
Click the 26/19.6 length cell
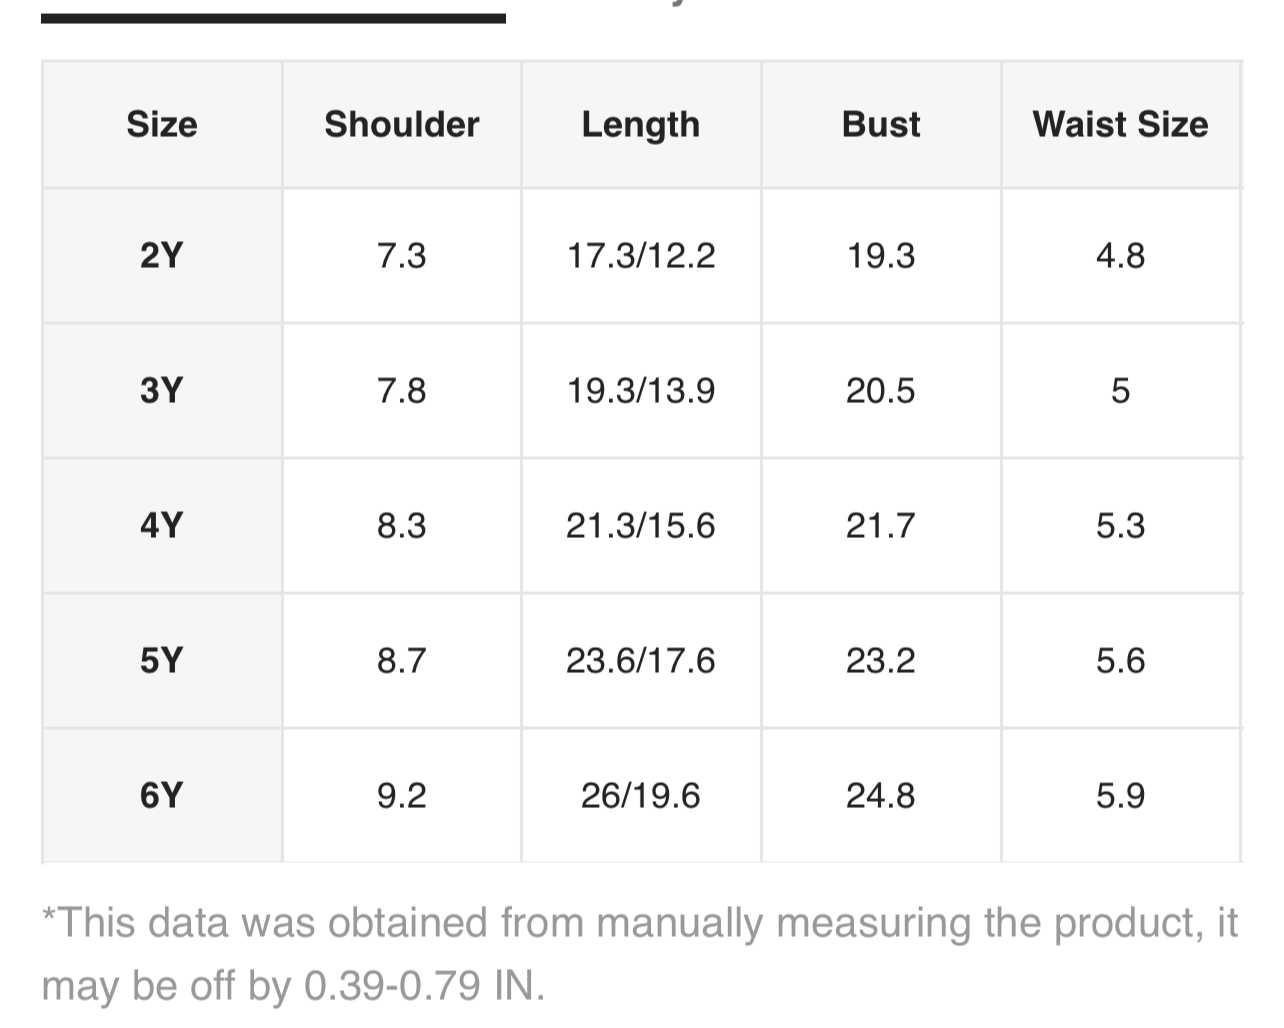click(641, 795)
